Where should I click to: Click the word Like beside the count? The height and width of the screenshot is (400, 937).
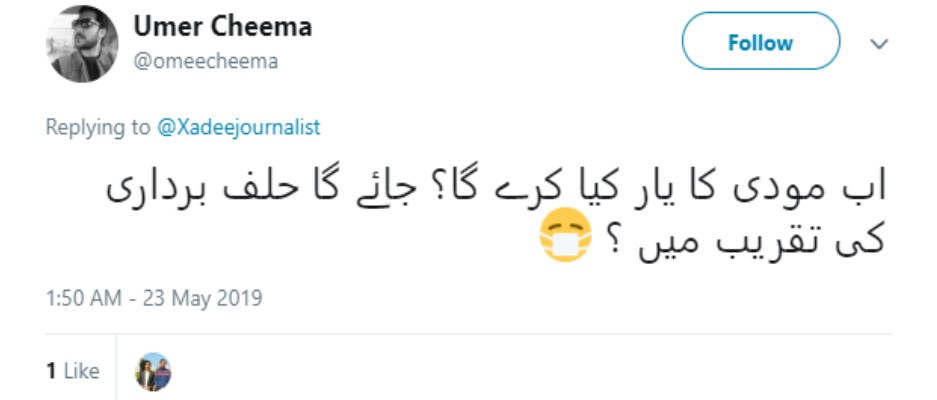(x=81, y=371)
